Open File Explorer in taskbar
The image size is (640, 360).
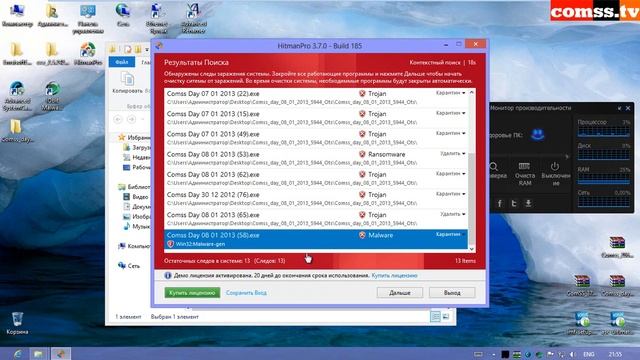click(x=38, y=354)
